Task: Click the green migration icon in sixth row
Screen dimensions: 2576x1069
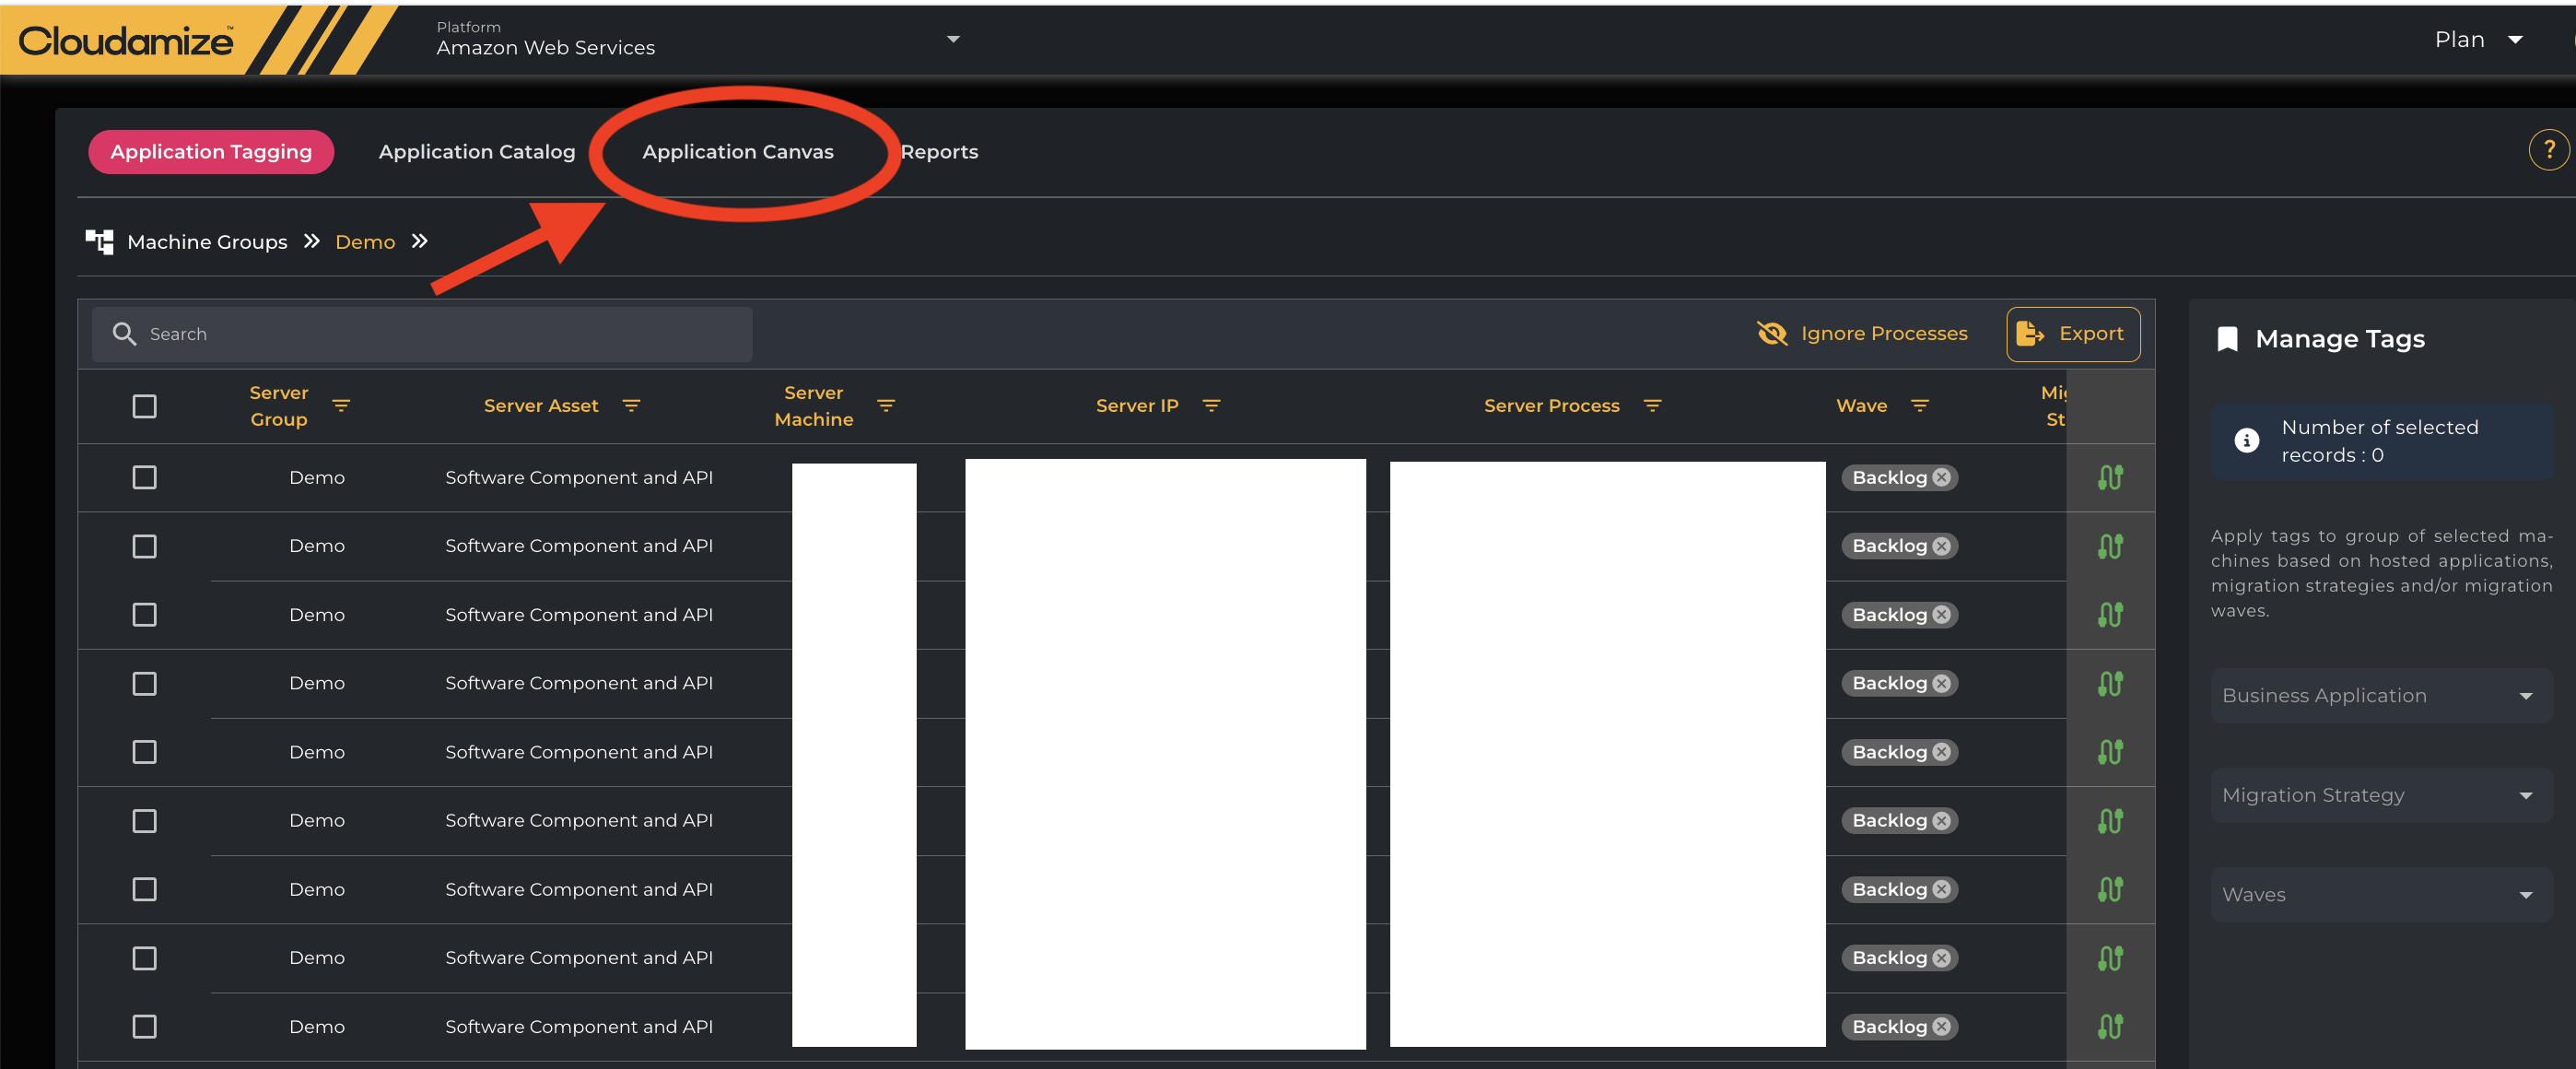Action: 2110,821
